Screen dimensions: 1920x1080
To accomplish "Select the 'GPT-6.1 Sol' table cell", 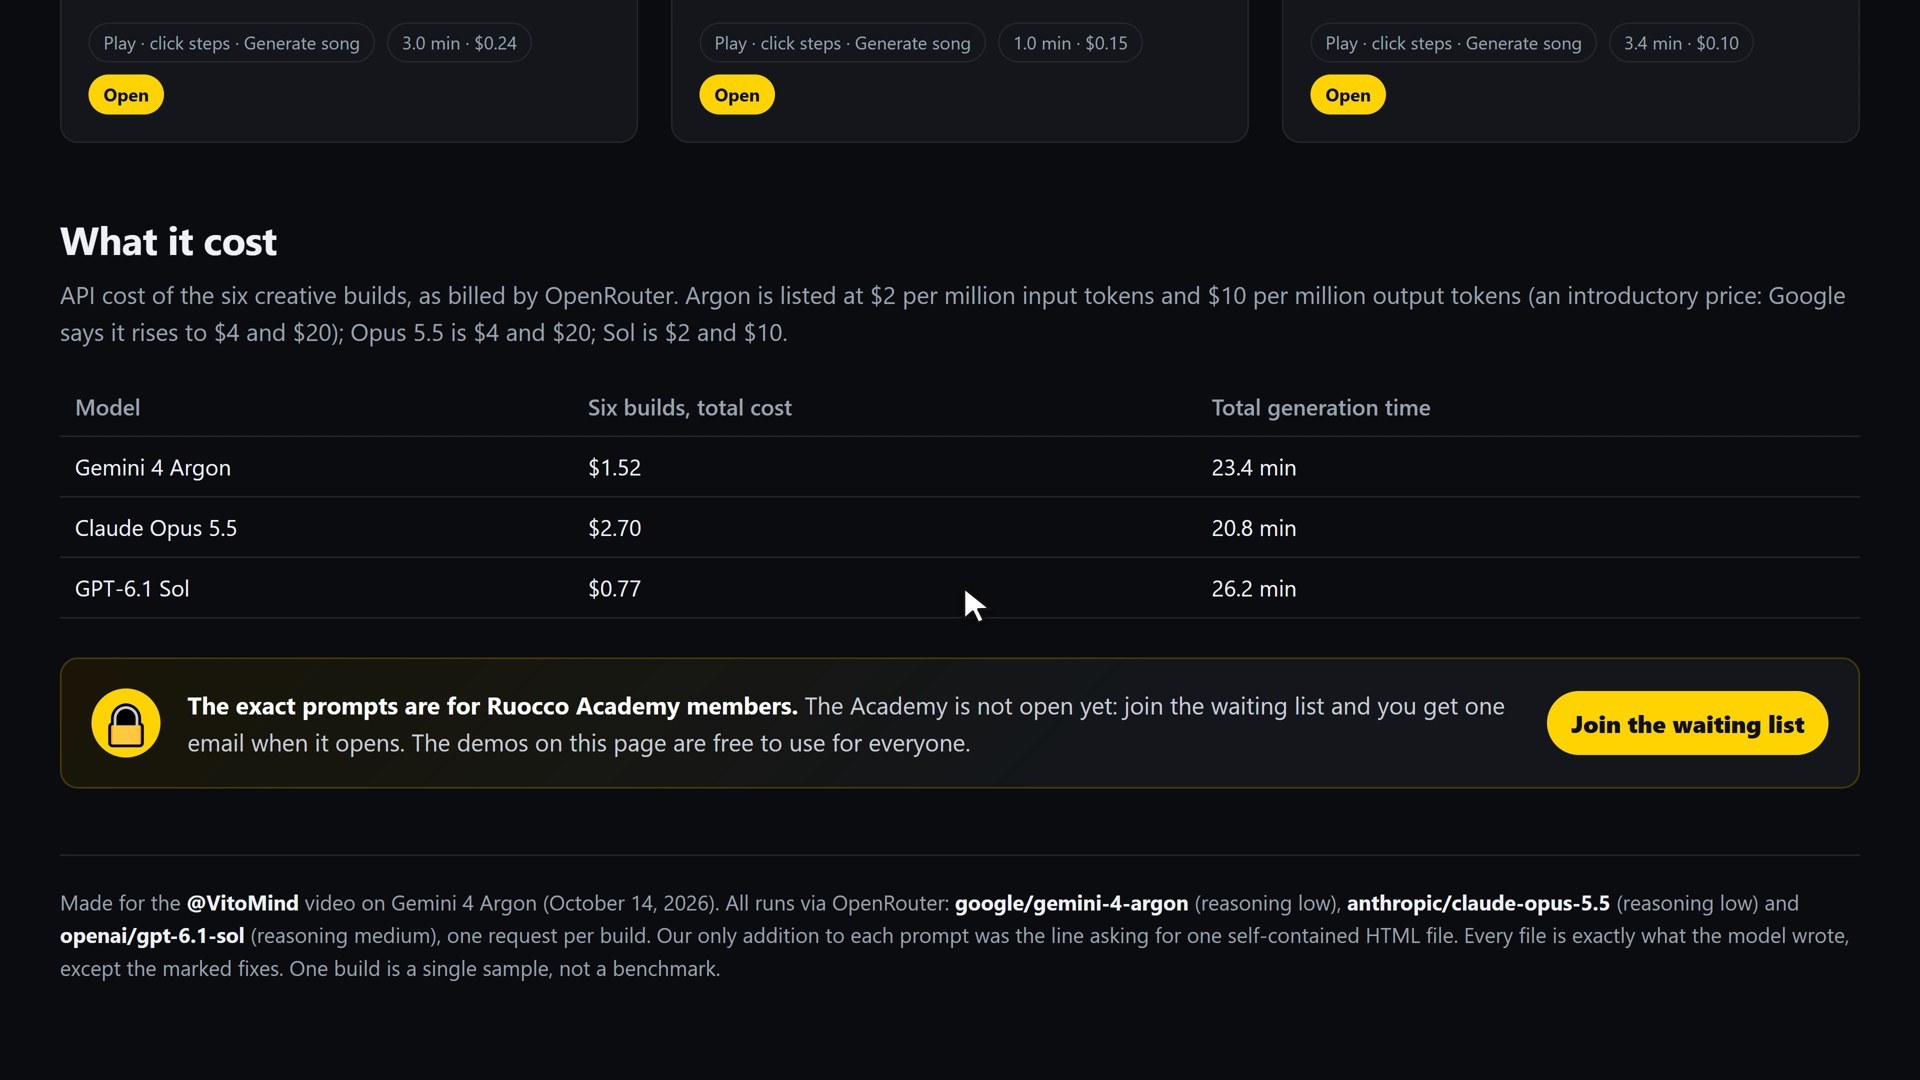I will (131, 589).
